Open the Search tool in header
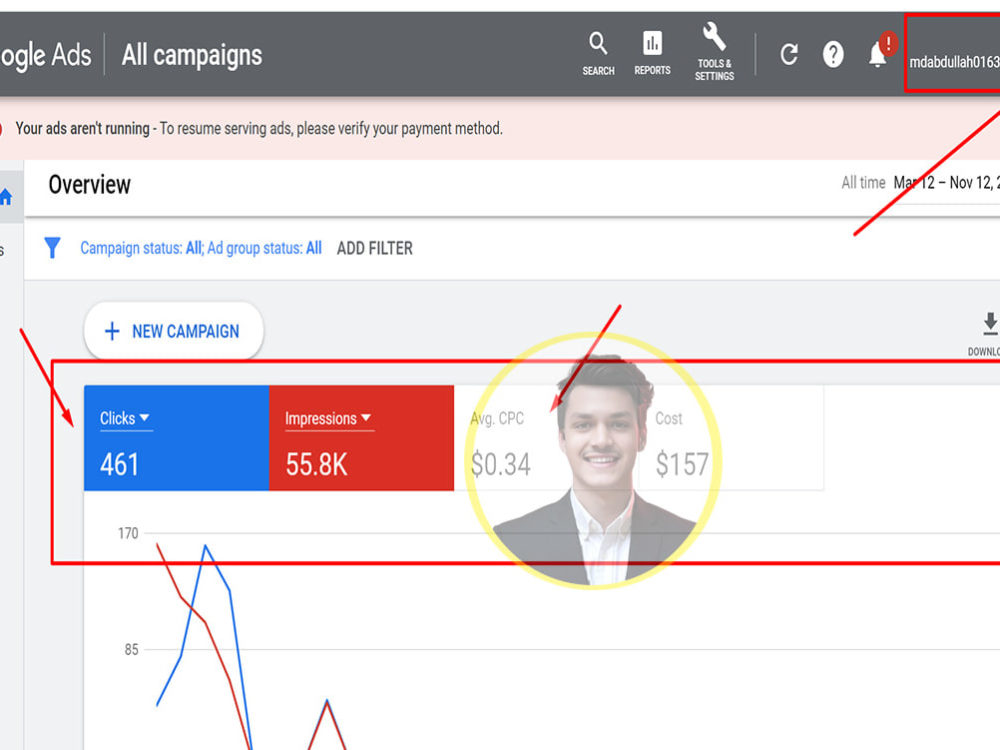Viewport: 1000px width, 750px height. [x=598, y=54]
